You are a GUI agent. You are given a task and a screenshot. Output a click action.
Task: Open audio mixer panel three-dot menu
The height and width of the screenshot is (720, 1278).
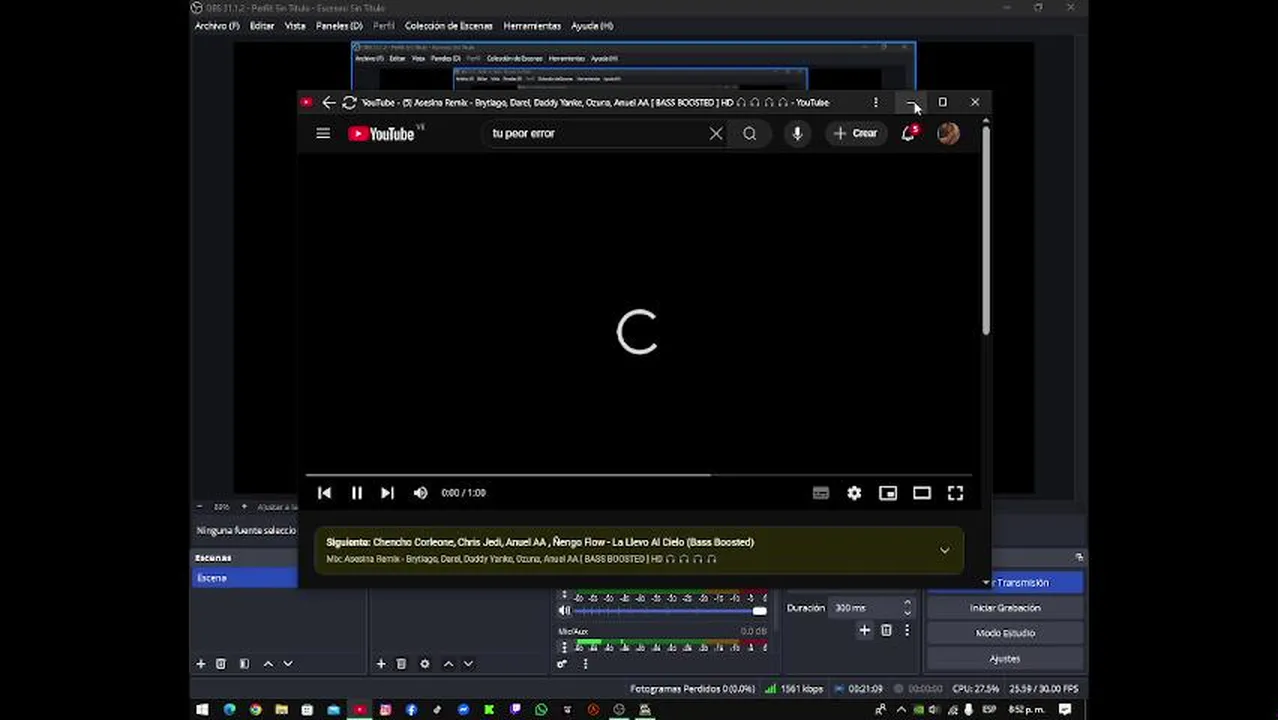click(585, 664)
